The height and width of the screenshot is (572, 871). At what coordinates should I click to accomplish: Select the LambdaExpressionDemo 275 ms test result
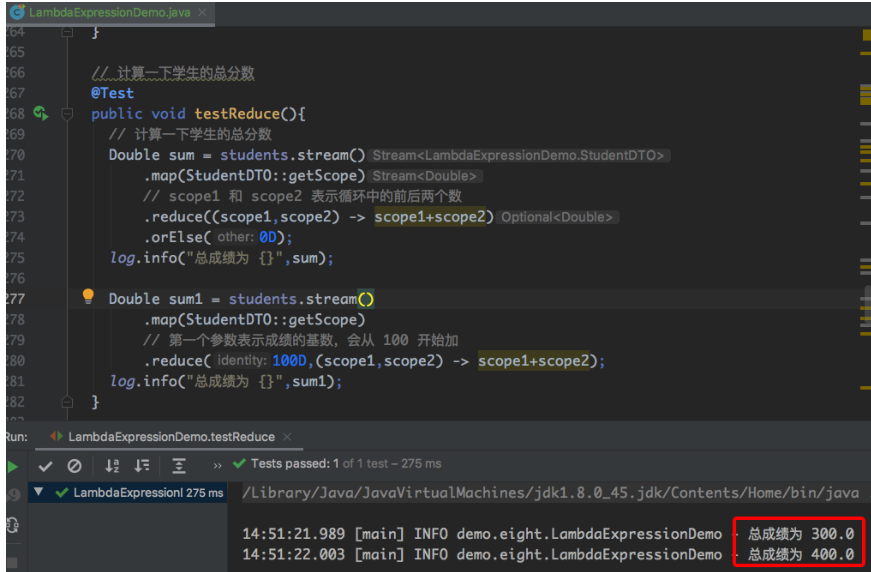point(128,493)
